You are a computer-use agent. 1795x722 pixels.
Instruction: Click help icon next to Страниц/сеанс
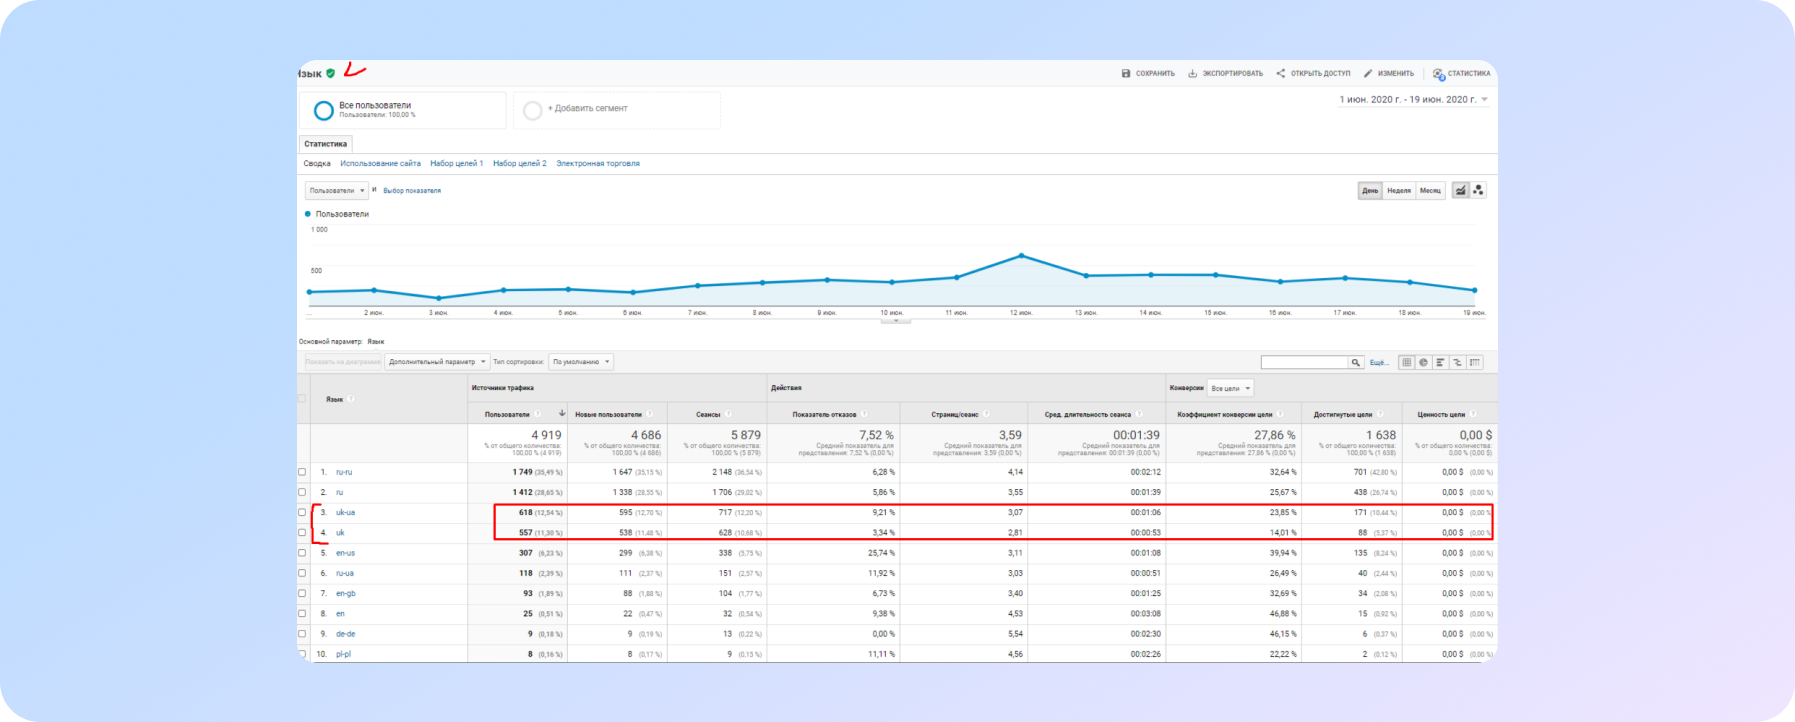click(986, 414)
